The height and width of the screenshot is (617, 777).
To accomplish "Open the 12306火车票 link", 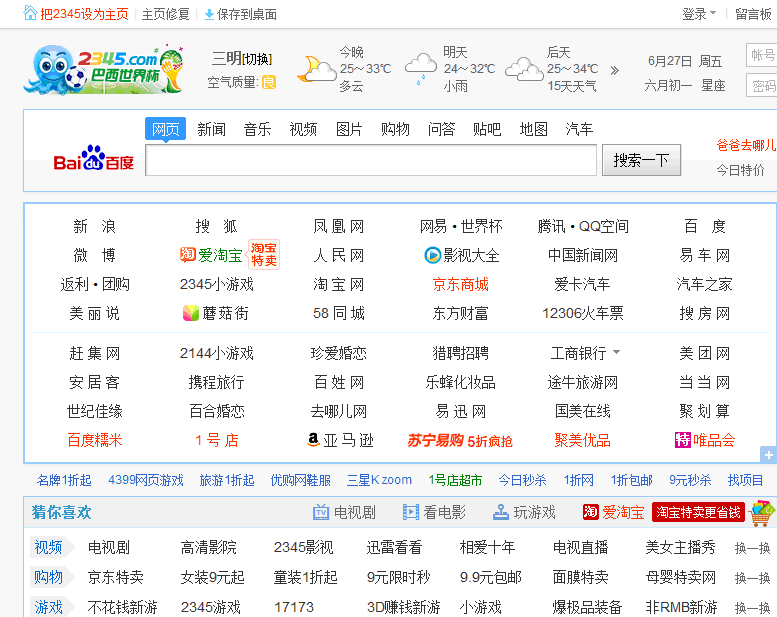I will point(583,313).
